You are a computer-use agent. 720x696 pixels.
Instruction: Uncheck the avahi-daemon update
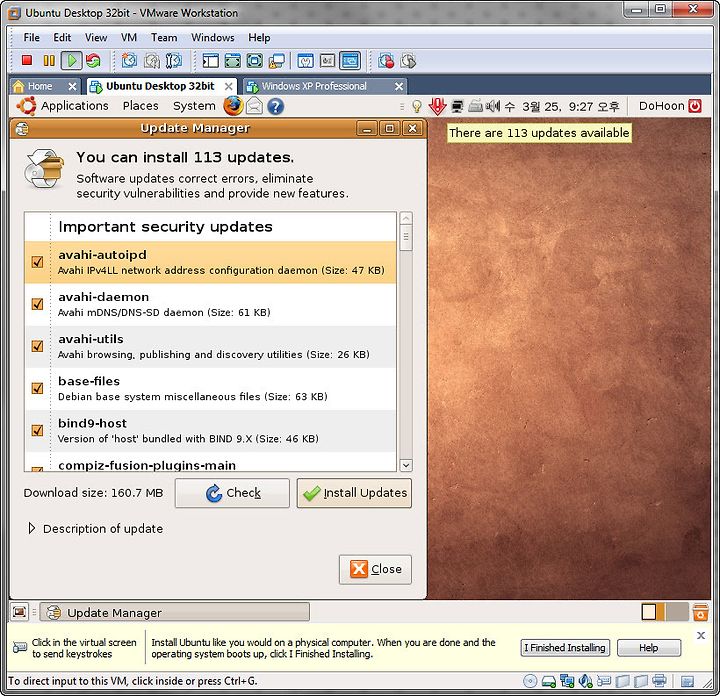click(x=37, y=304)
